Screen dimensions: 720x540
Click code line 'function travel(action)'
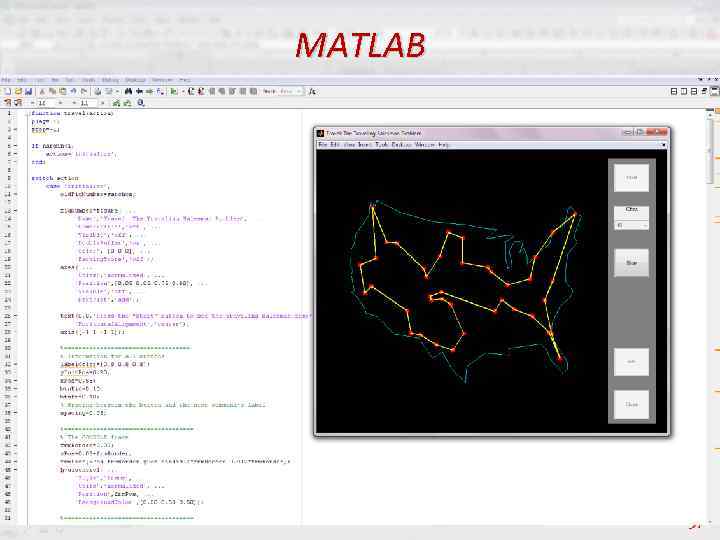click(72, 113)
